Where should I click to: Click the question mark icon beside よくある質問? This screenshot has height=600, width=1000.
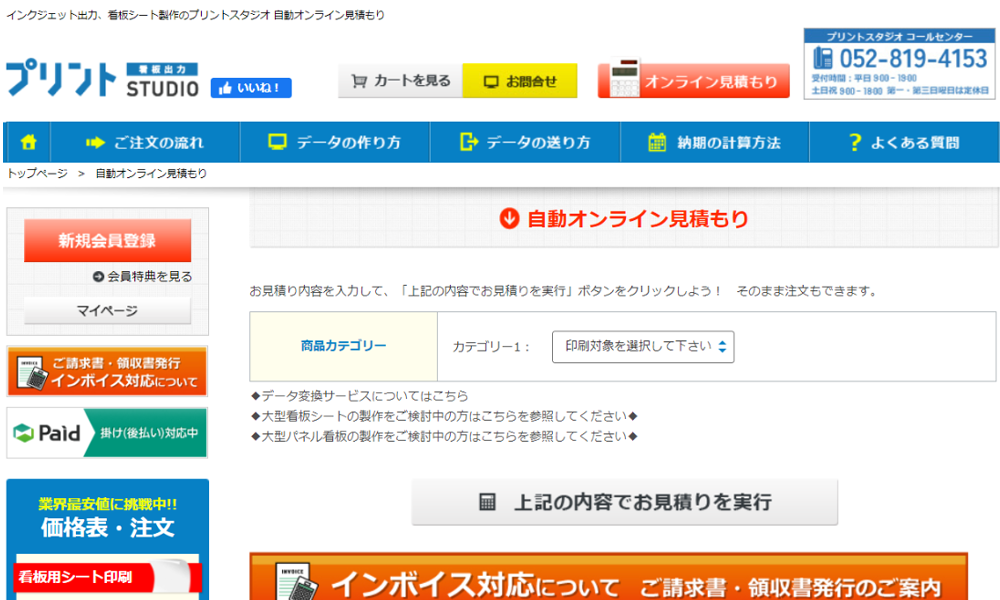click(855, 142)
